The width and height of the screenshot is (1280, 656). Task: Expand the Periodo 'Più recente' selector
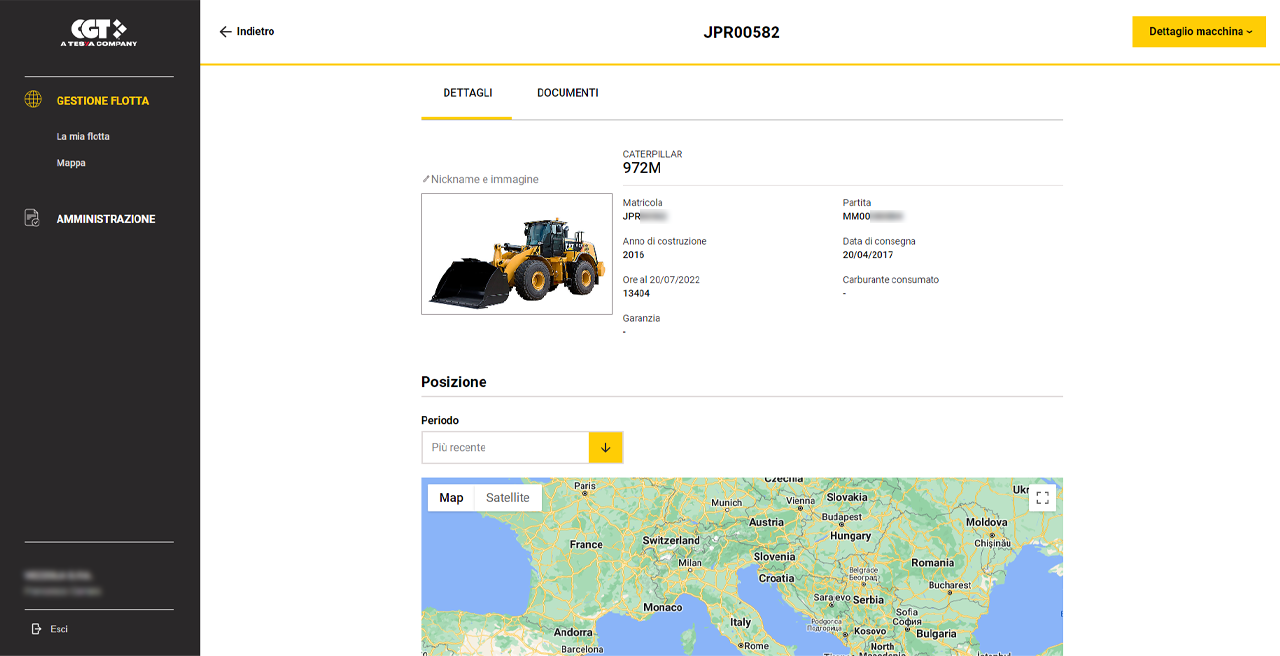click(505, 448)
